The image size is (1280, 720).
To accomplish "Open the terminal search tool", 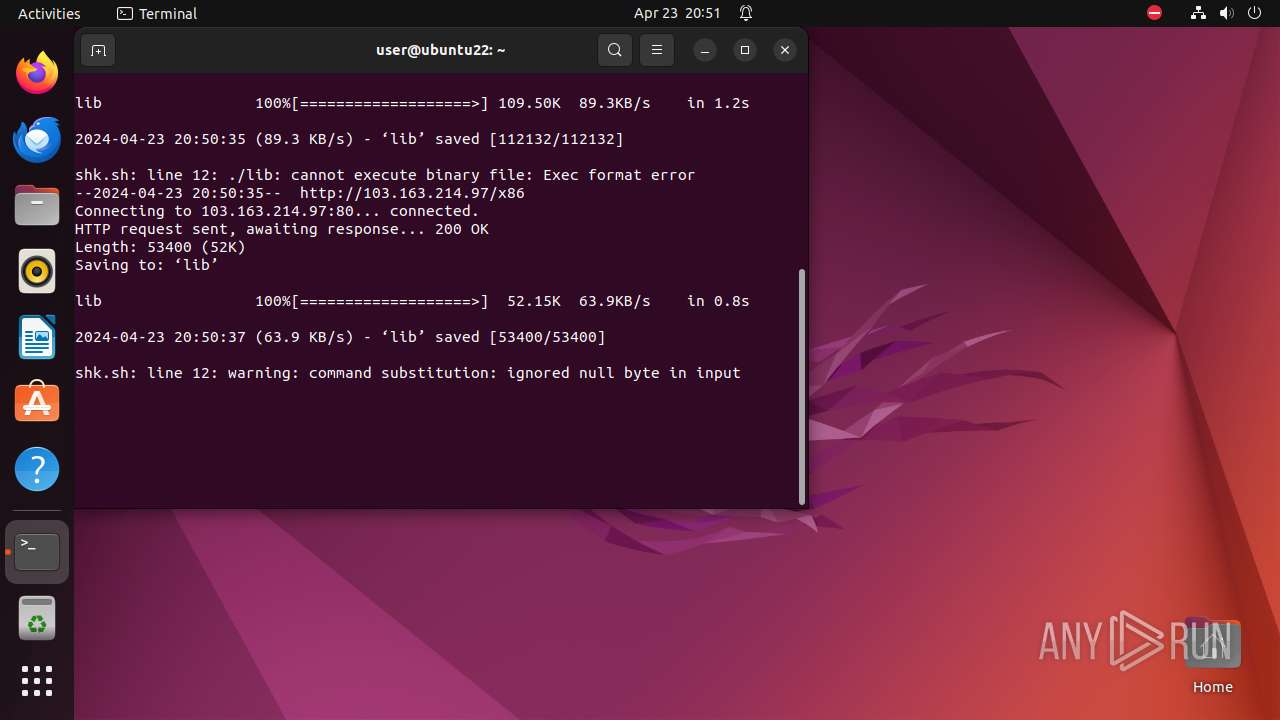I will point(615,50).
